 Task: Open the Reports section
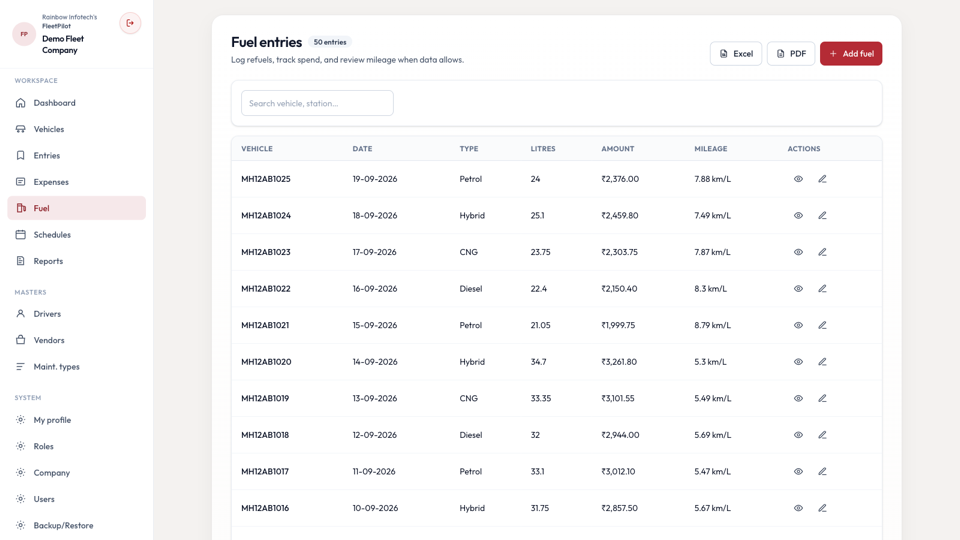coord(77,261)
